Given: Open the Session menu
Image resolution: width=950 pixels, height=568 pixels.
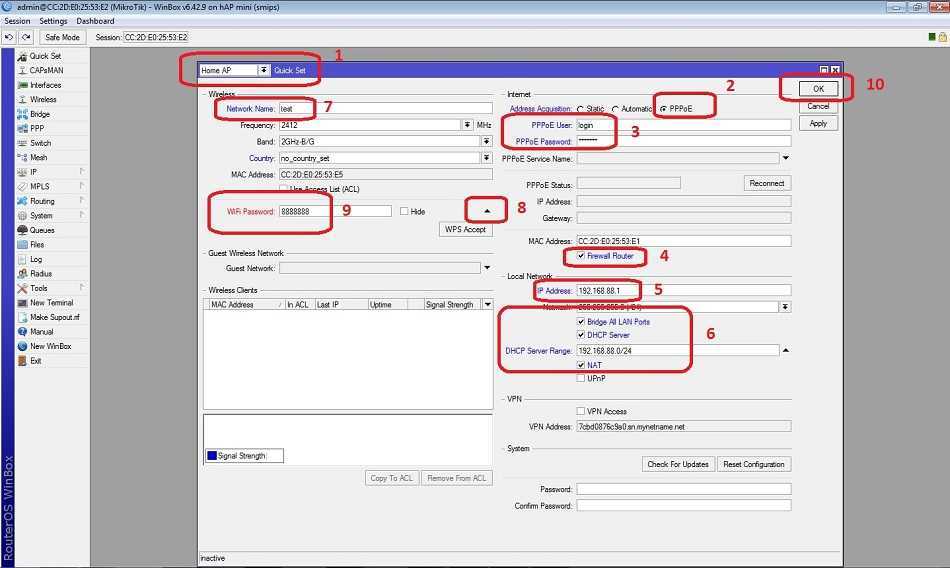Looking at the screenshot, I should coord(17,21).
